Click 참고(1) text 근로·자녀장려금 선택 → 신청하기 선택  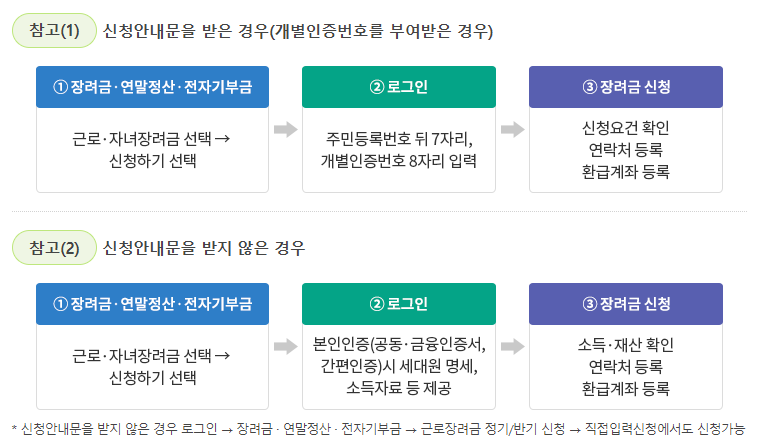pyautogui.click(x=152, y=149)
